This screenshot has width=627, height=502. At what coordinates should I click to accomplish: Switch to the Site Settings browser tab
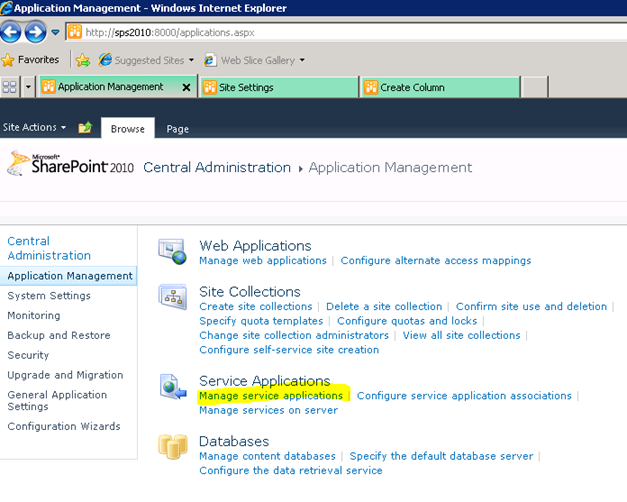[x=279, y=87]
